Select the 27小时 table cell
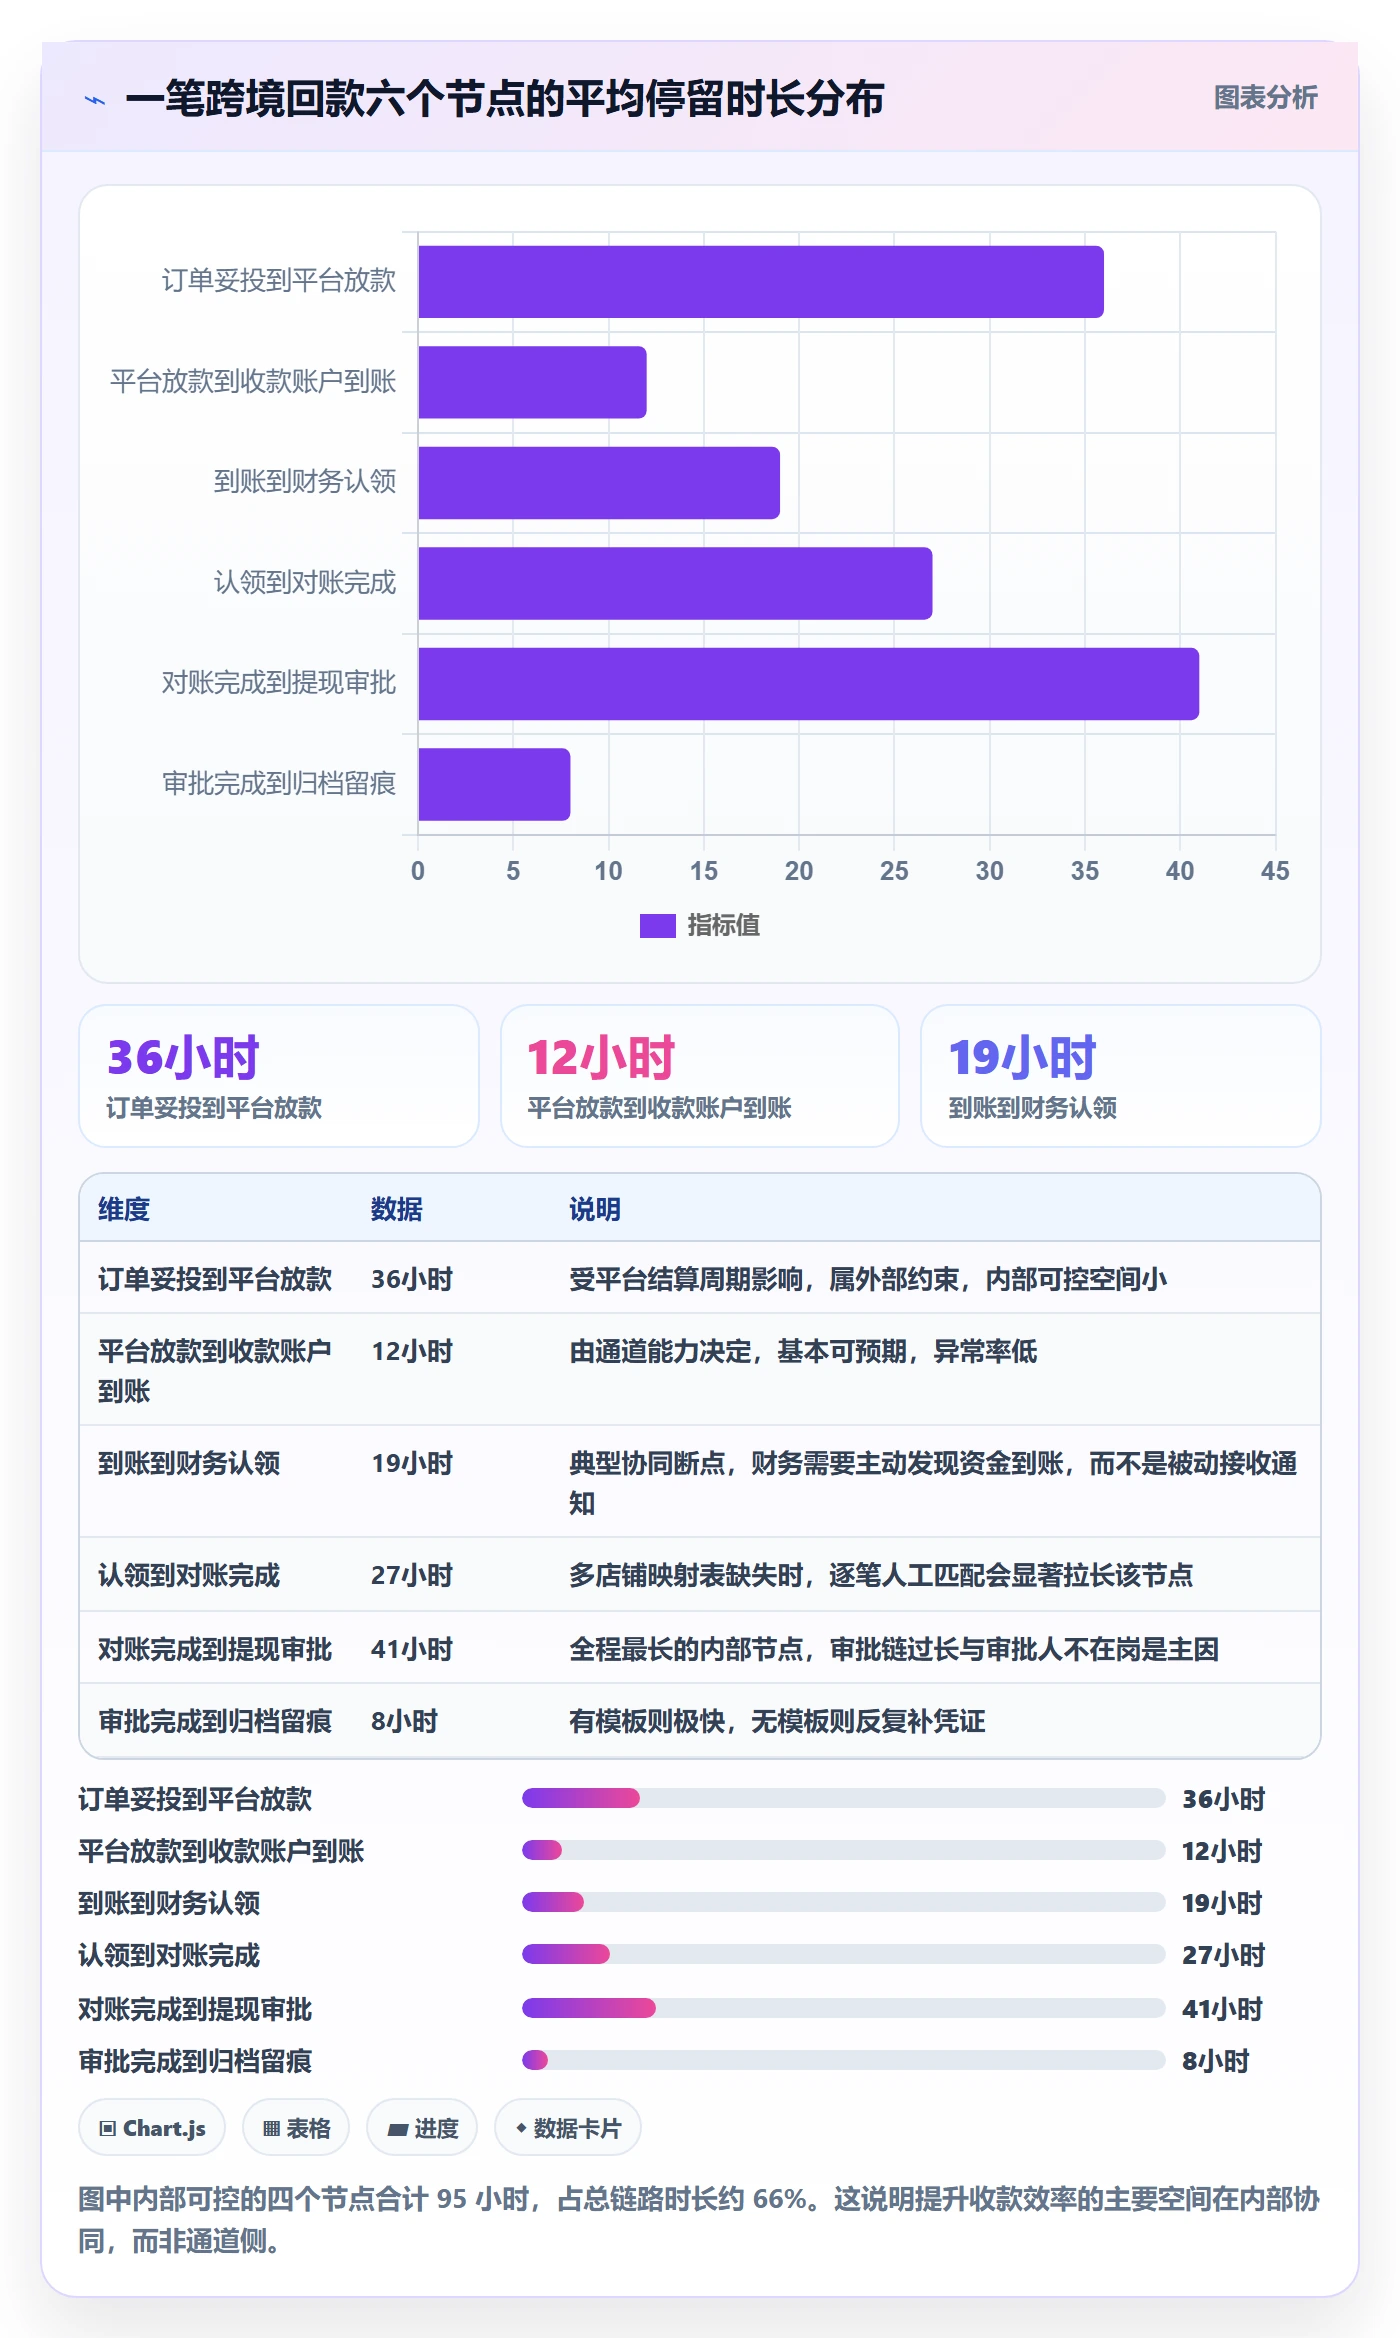Image resolution: width=1400 pixels, height=2338 pixels. pyautogui.click(x=412, y=1575)
